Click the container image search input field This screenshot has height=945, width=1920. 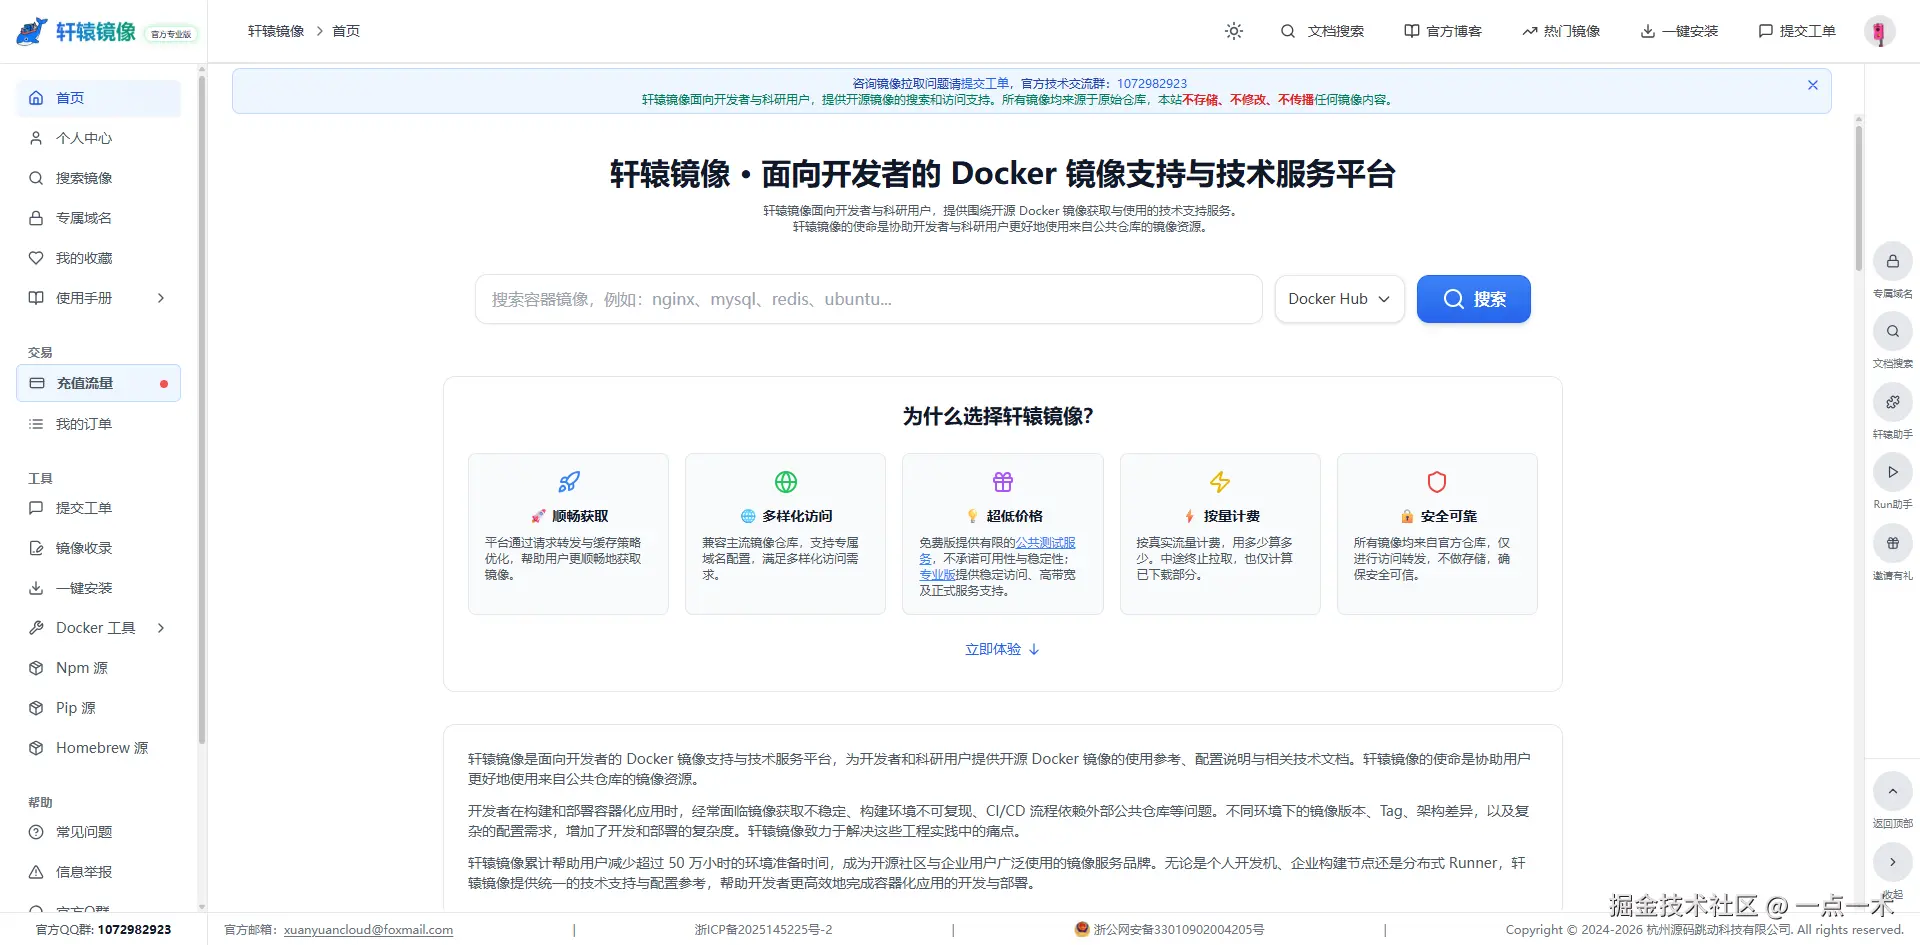[x=868, y=298]
